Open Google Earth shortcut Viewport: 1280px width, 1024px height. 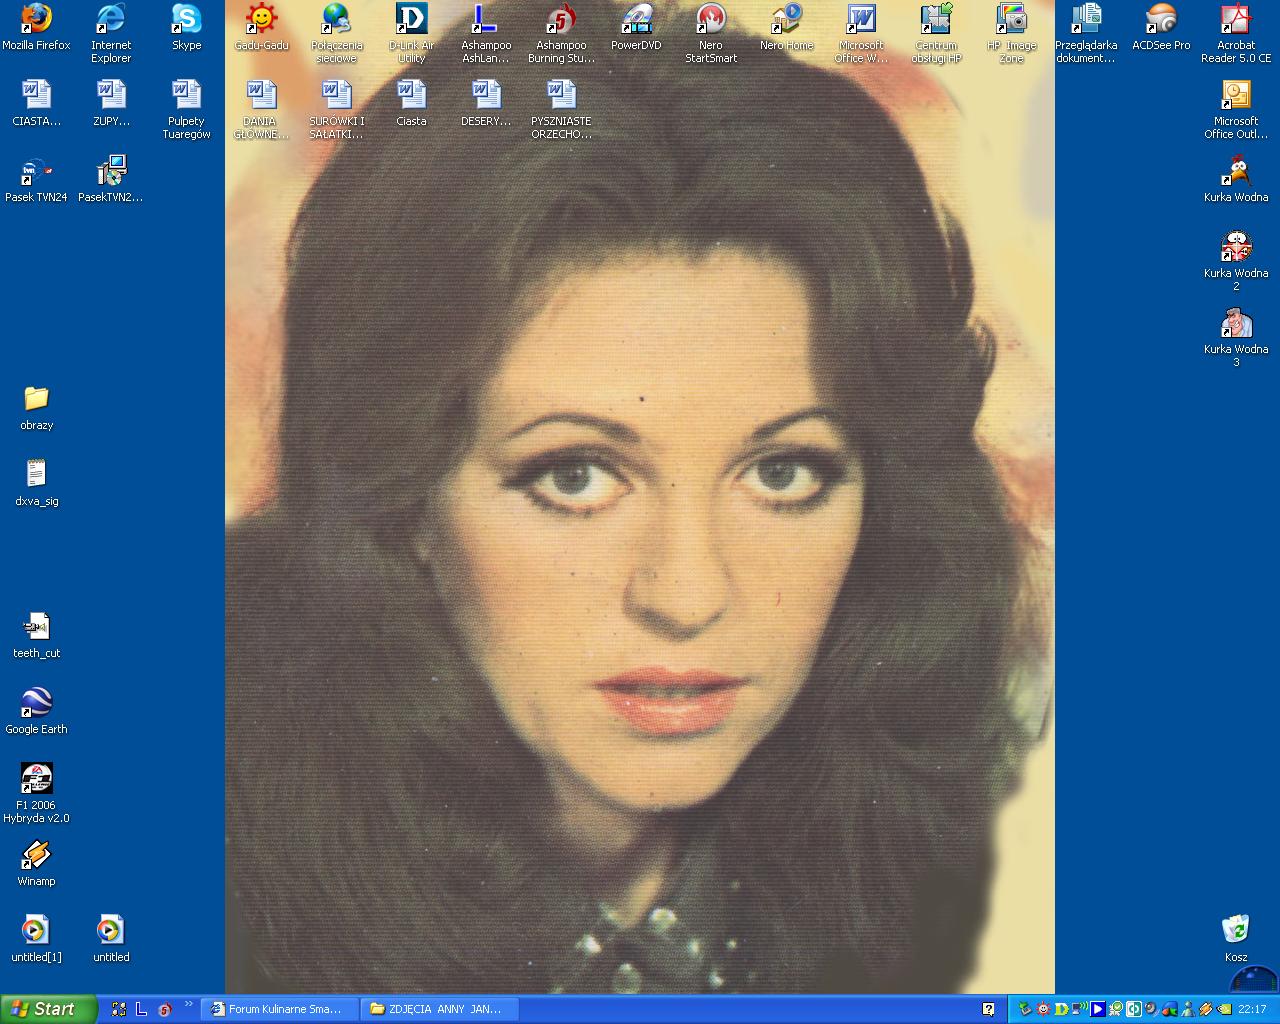36,703
